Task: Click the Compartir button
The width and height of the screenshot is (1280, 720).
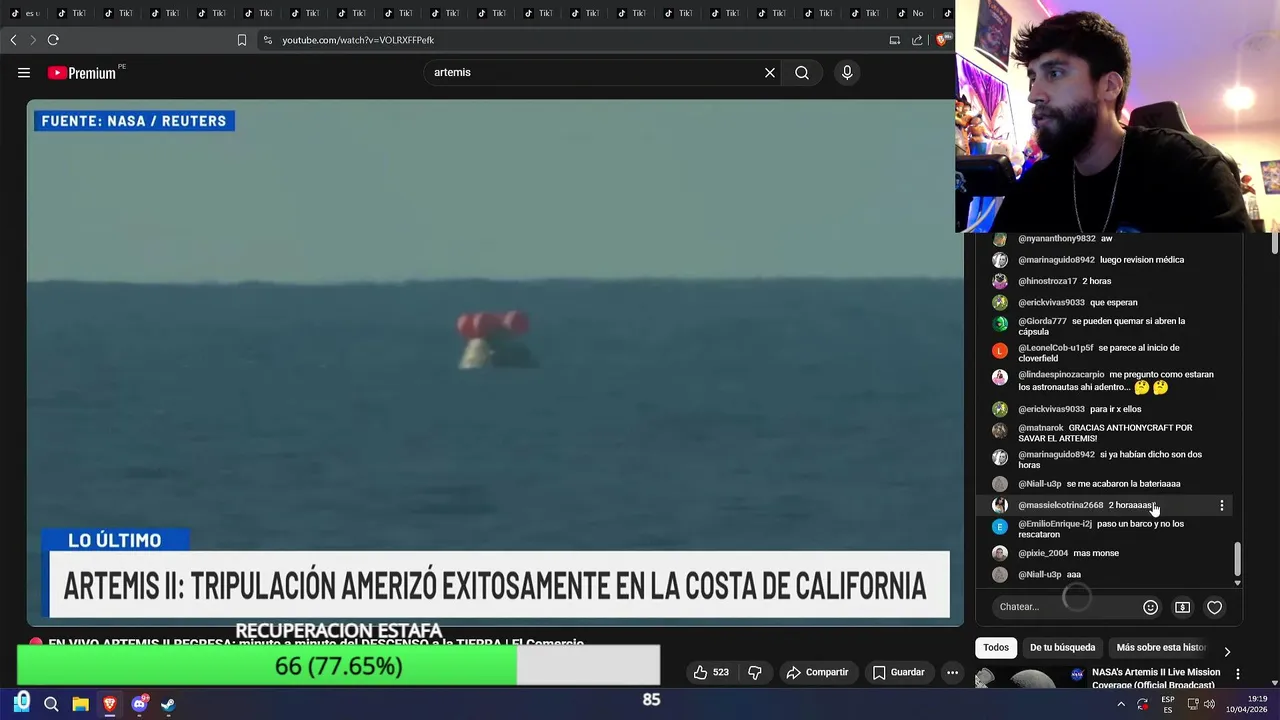Action: pos(817,672)
